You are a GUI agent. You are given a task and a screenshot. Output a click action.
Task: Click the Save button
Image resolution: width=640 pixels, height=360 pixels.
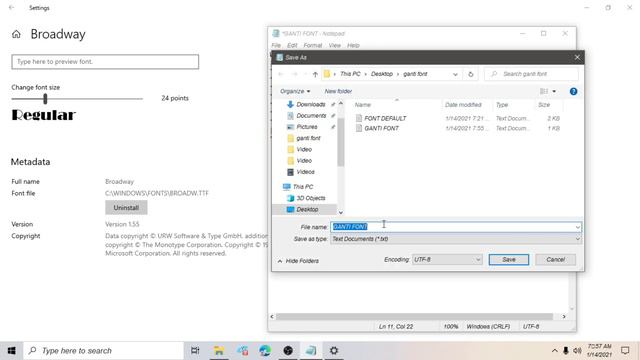pos(509,260)
